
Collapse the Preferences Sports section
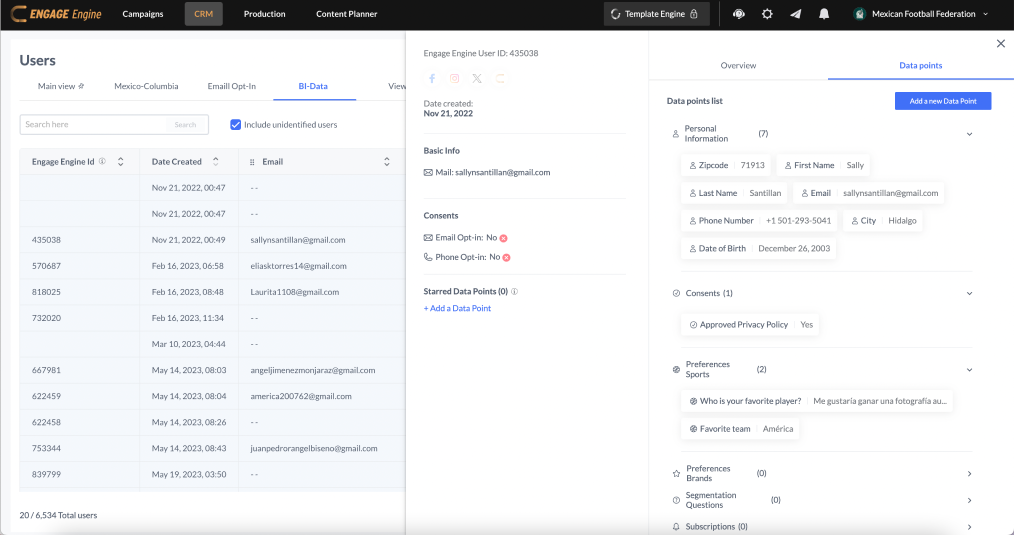coord(969,369)
